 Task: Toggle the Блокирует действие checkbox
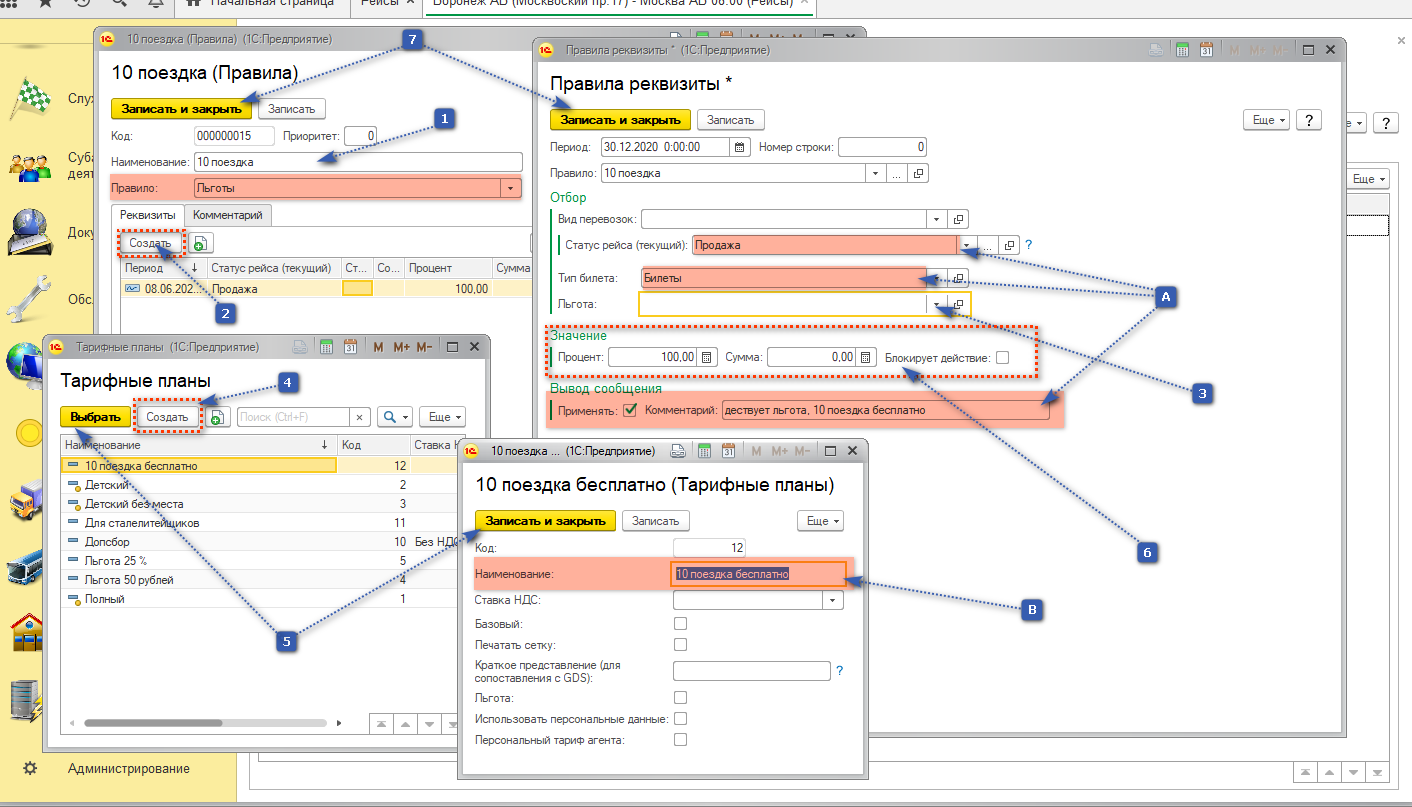[1002, 357]
